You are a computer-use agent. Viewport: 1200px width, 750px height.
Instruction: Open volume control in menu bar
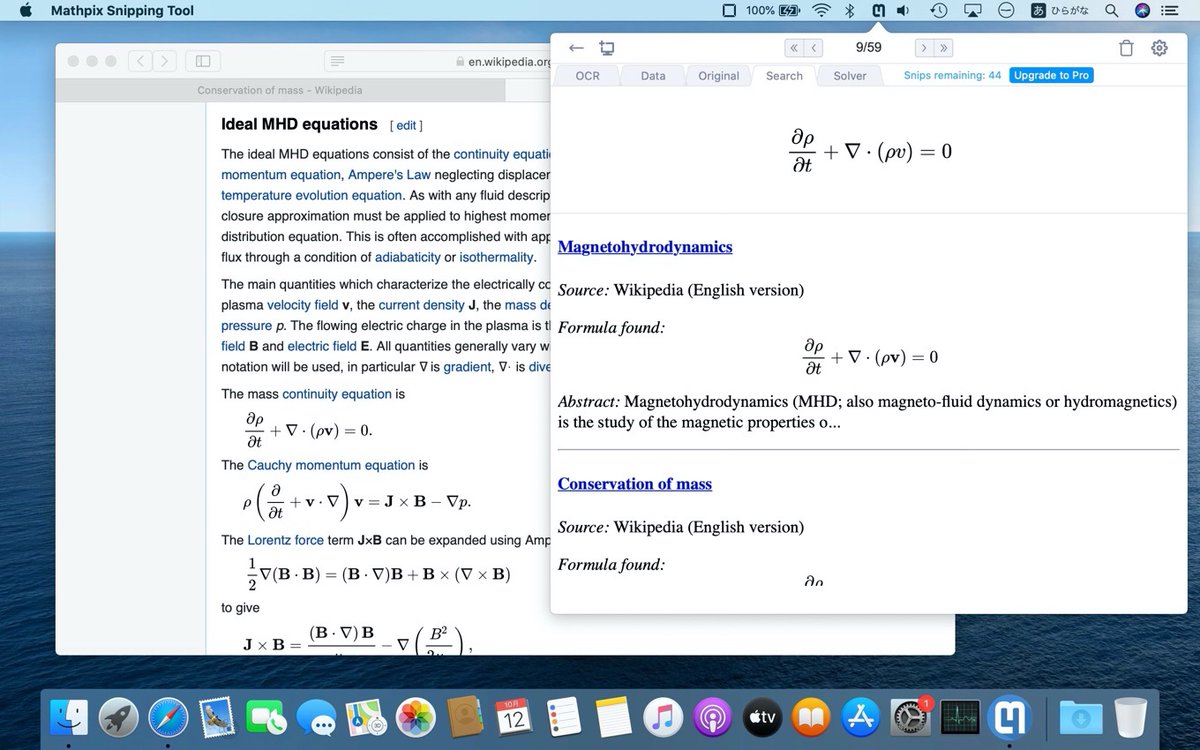[x=903, y=11]
